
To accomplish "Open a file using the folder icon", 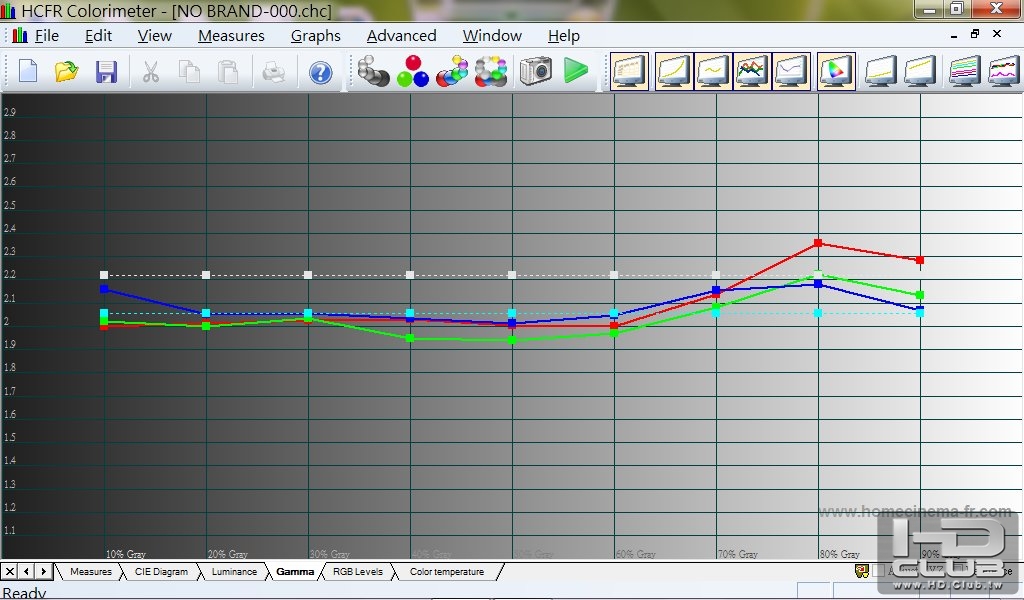I will (x=67, y=71).
